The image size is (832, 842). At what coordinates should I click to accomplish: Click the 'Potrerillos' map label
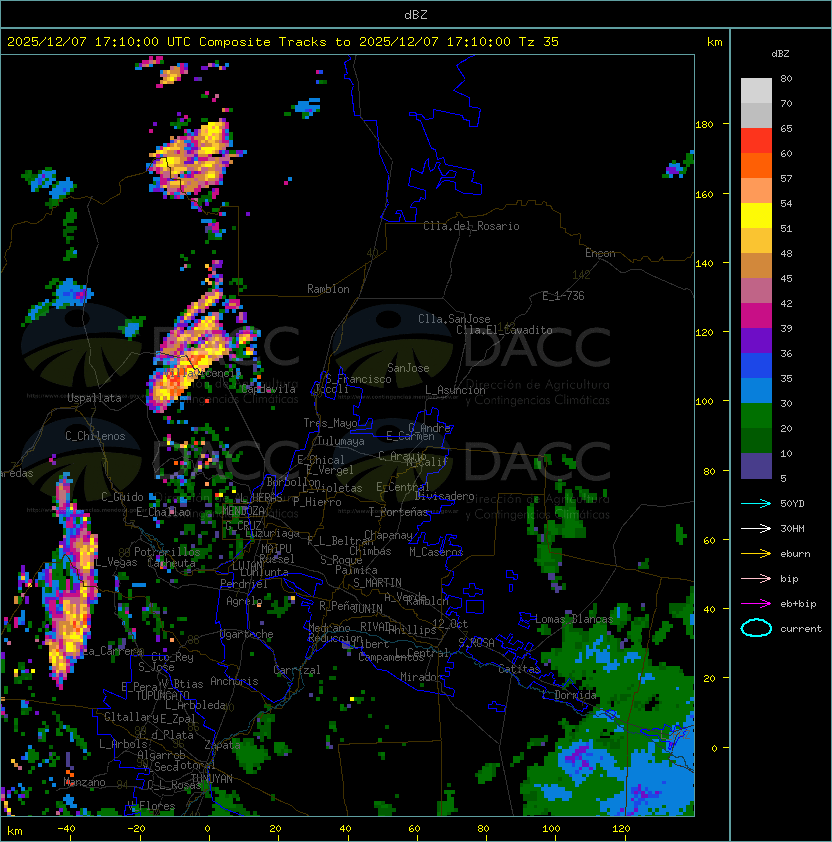pyautogui.click(x=167, y=552)
